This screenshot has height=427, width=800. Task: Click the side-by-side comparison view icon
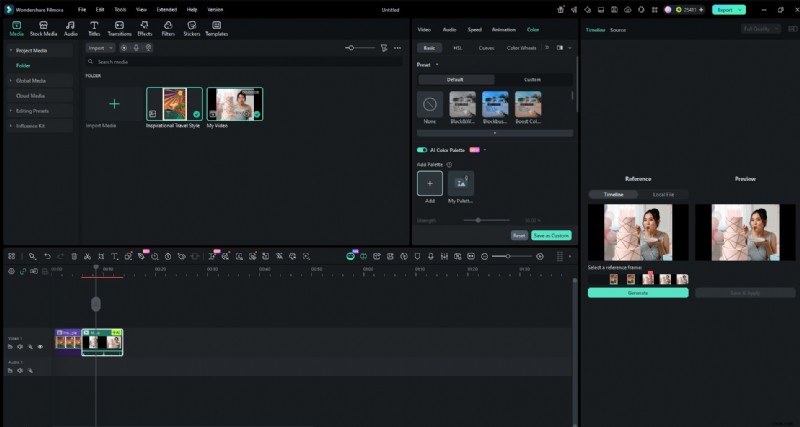tap(560, 47)
